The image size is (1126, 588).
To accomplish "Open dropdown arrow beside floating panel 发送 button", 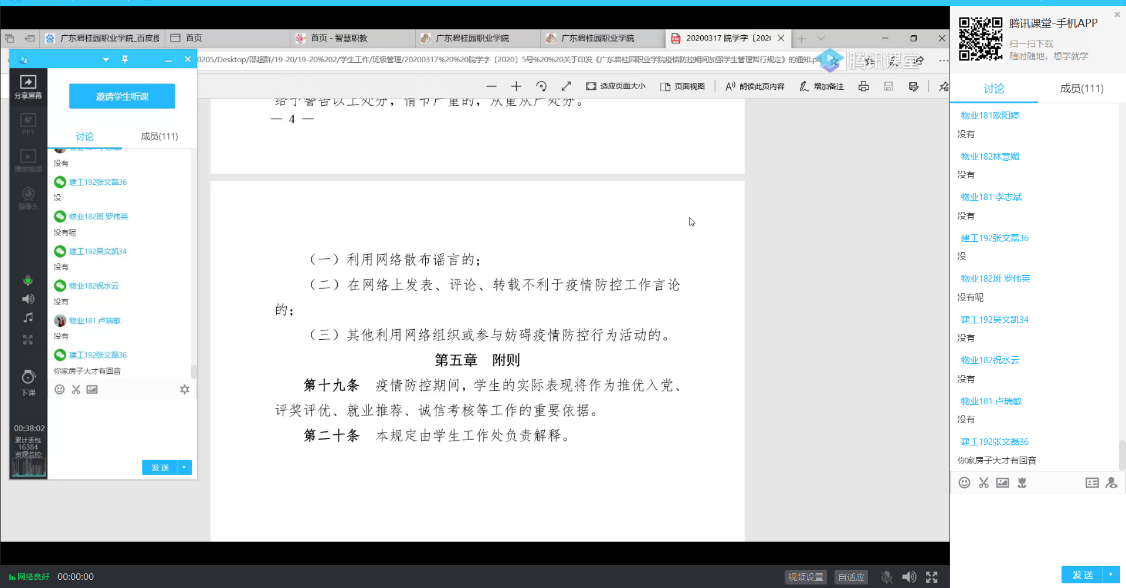I will (x=185, y=467).
